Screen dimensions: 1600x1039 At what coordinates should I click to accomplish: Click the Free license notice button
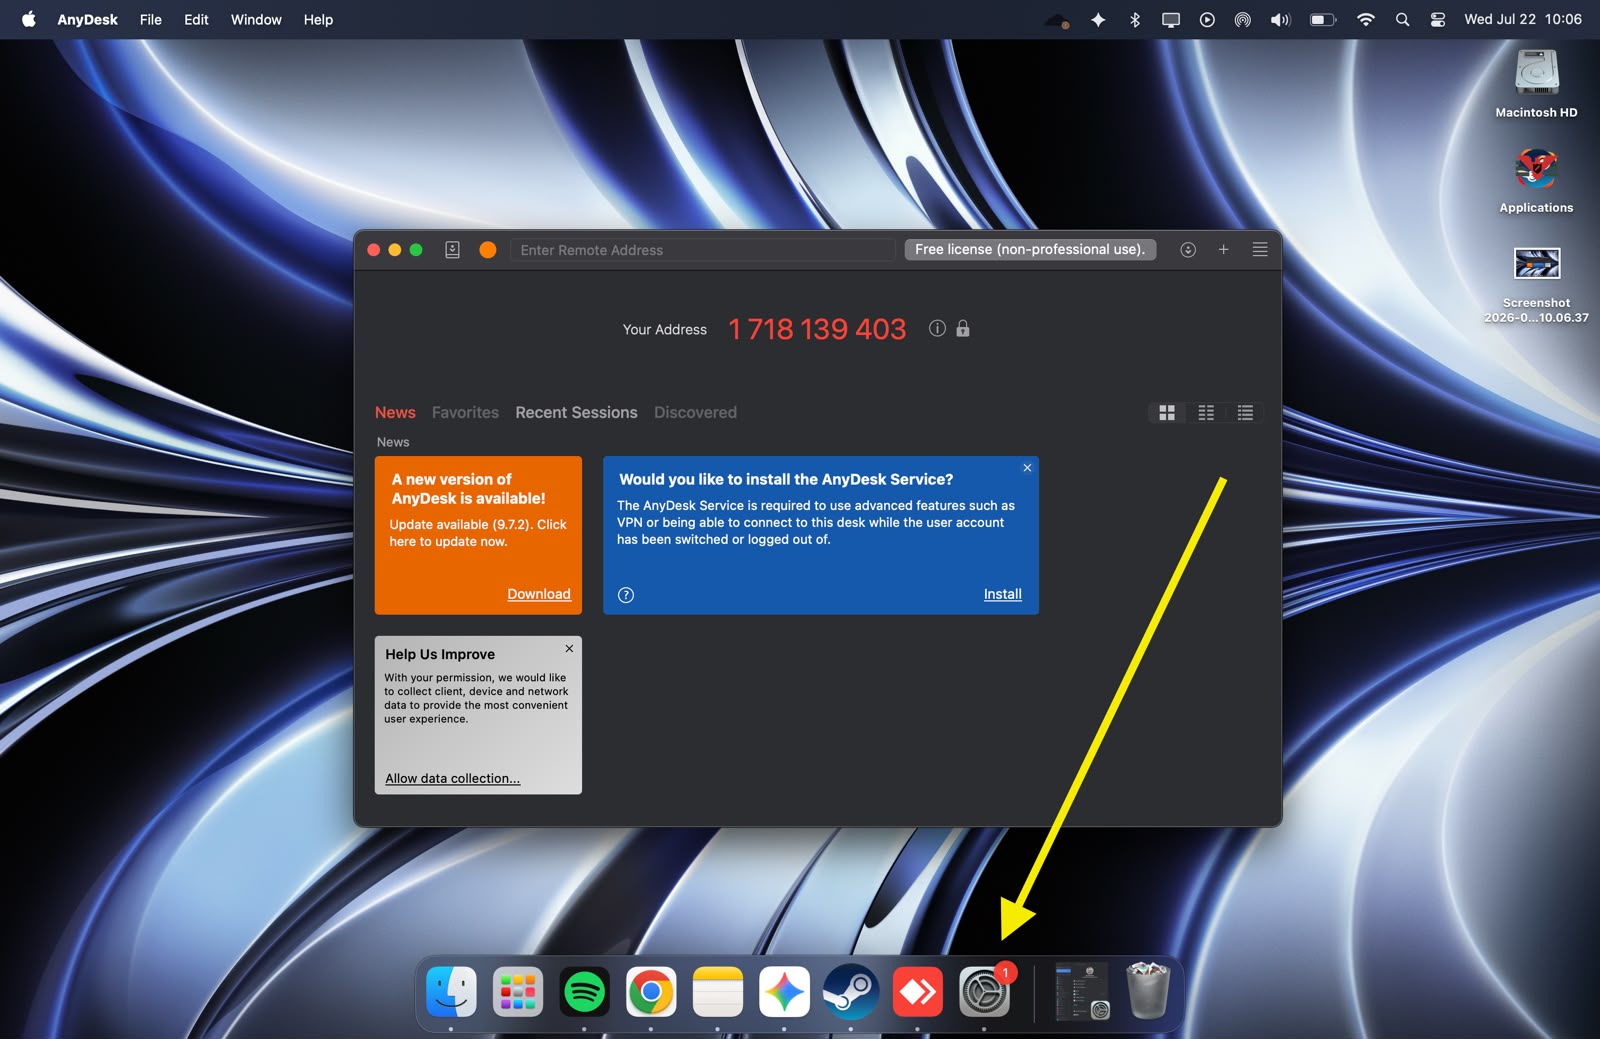[1030, 250]
